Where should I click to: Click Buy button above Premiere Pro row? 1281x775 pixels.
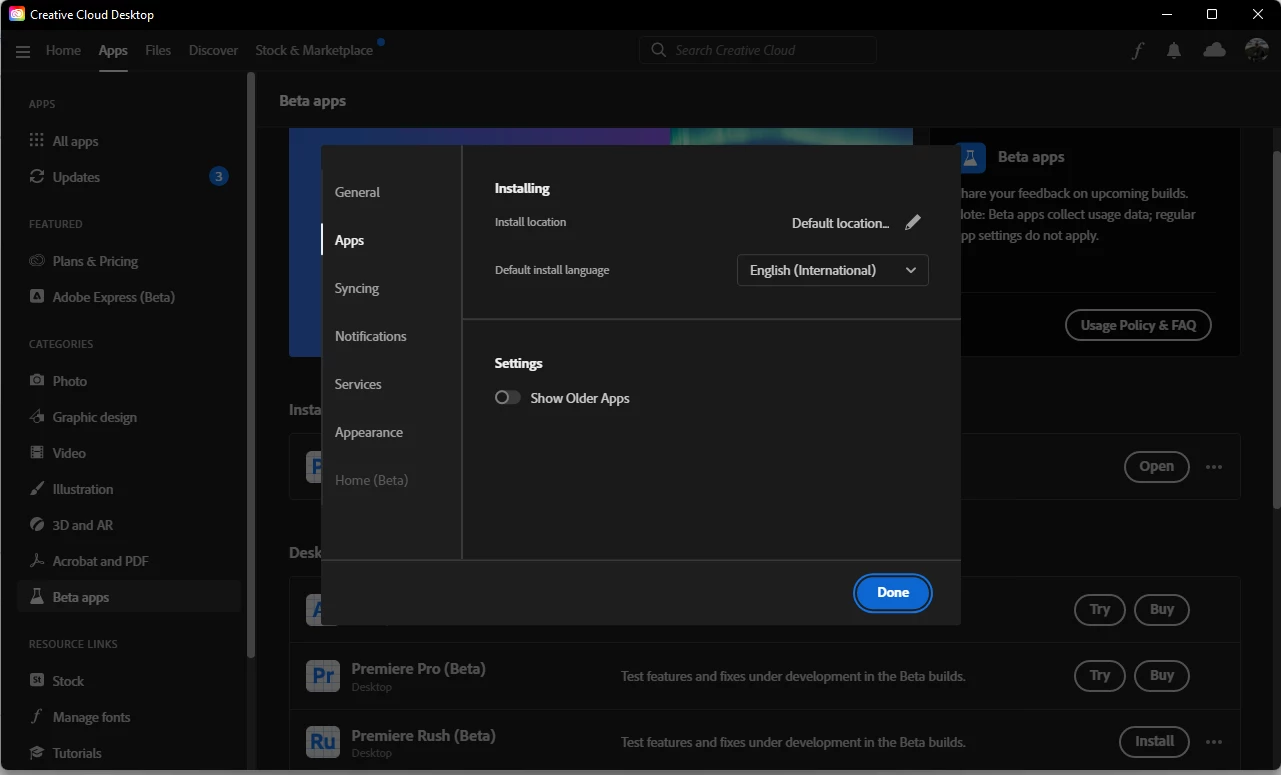[1162, 609]
